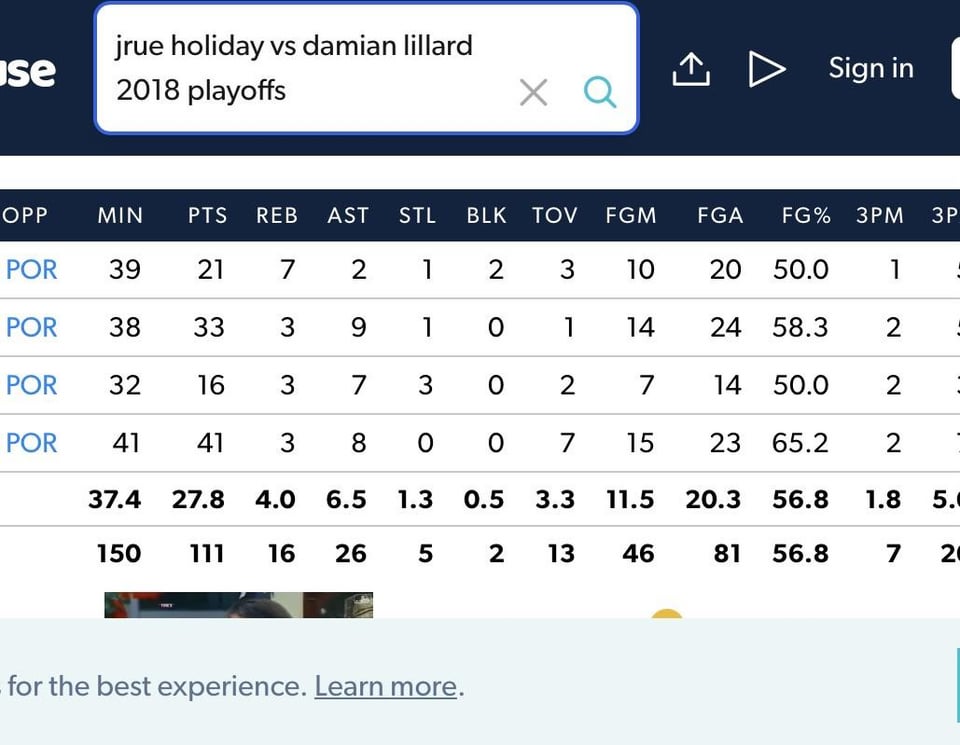The image size is (960, 745).
Task: Click the magnifying glass search icon
Action: pos(599,93)
